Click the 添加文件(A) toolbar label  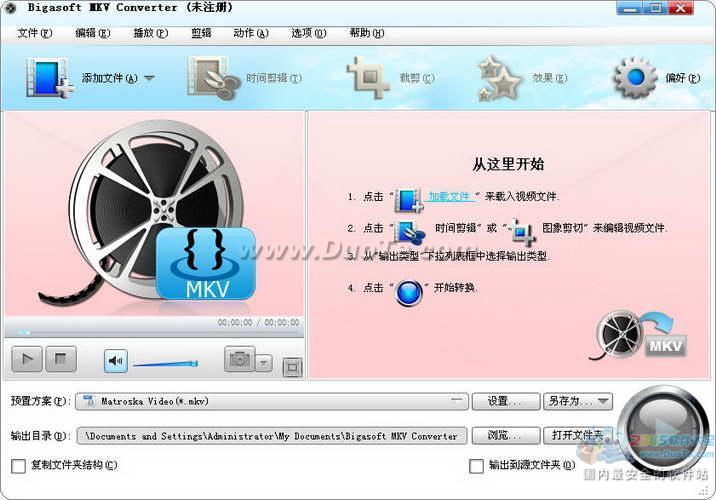(110, 78)
